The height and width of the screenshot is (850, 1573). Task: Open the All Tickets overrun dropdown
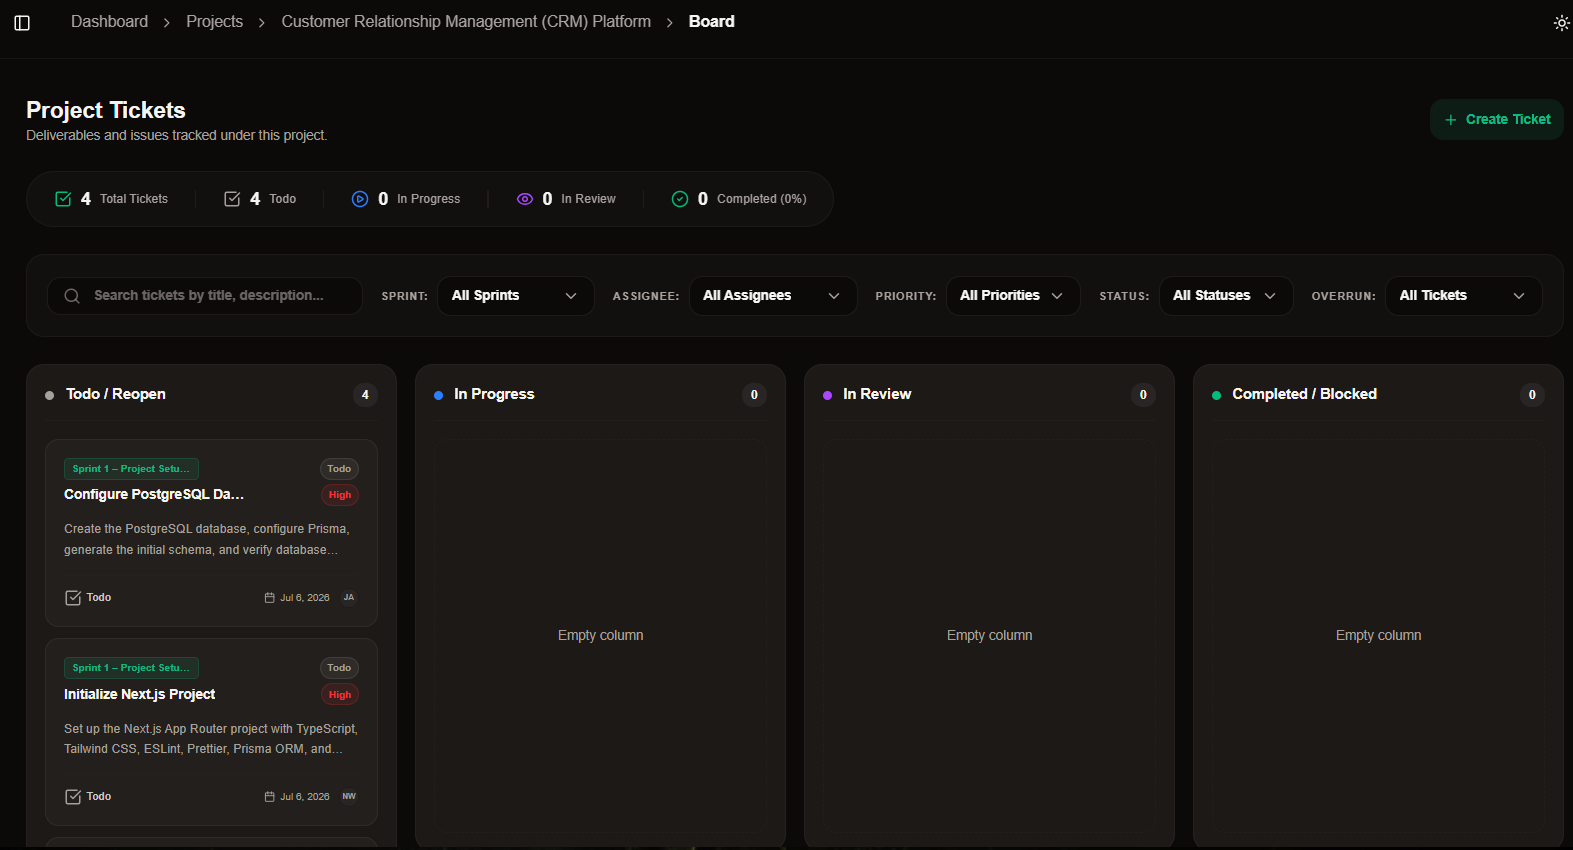point(1463,296)
